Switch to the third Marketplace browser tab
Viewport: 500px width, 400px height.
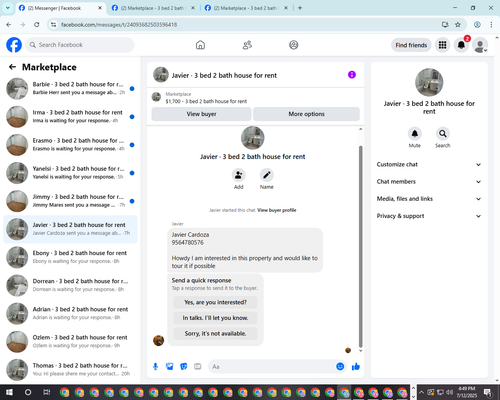[x=246, y=8]
